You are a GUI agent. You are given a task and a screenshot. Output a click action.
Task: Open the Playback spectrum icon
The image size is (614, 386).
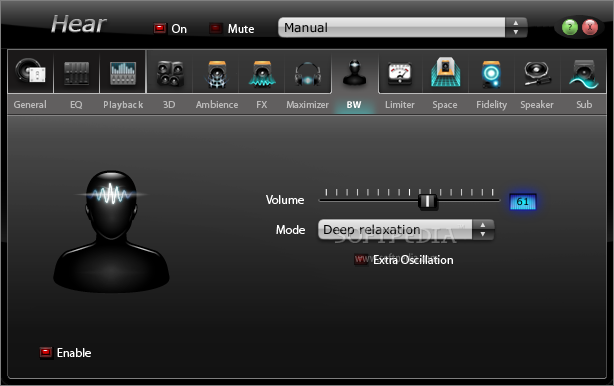tap(123, 73)
